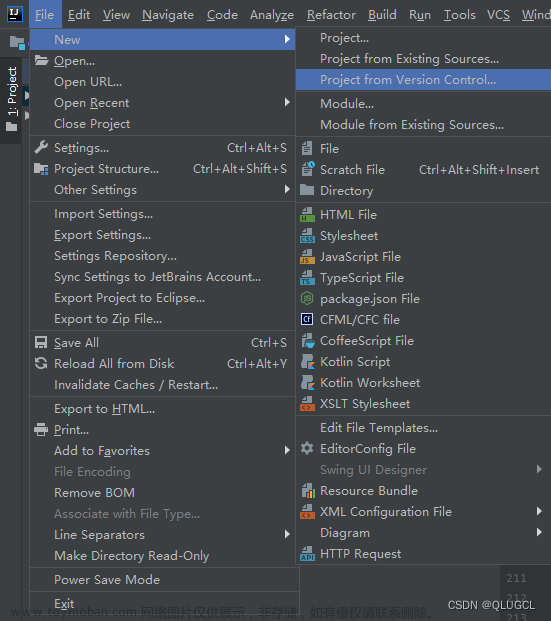Click the Reload All from Disk icon
Viewport: 551px width, 621px height.
tap(41, 363)
